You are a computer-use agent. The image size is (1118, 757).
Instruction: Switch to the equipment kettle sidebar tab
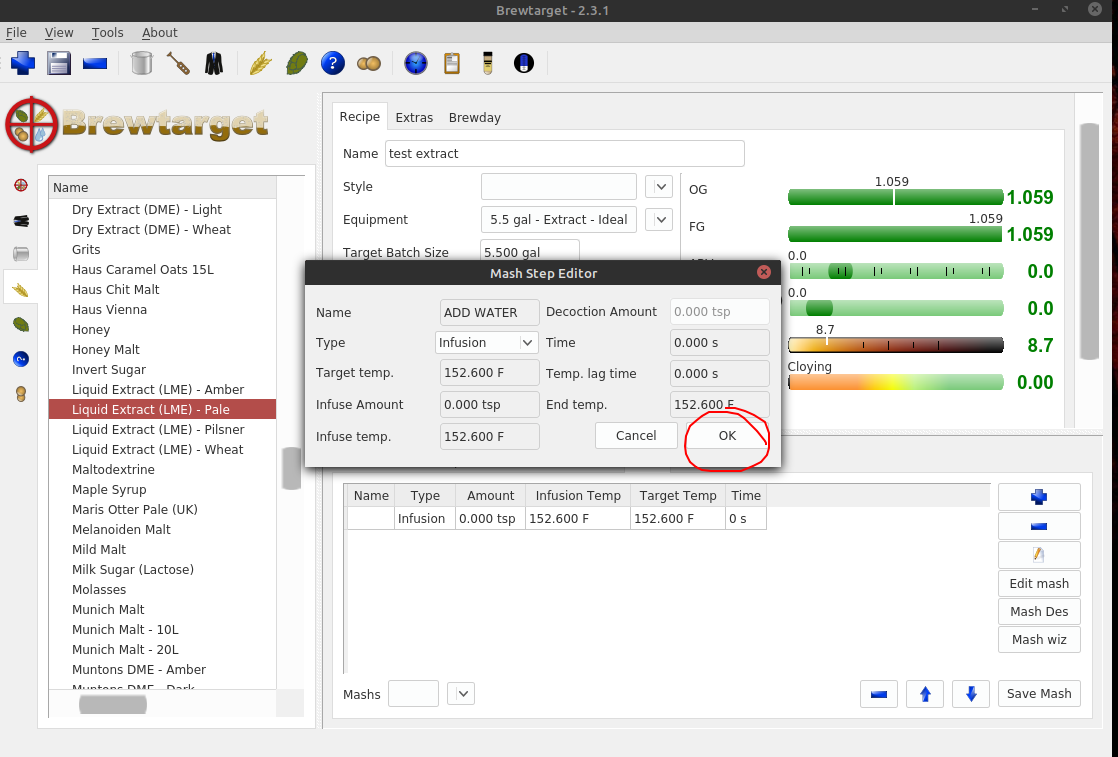21,254
